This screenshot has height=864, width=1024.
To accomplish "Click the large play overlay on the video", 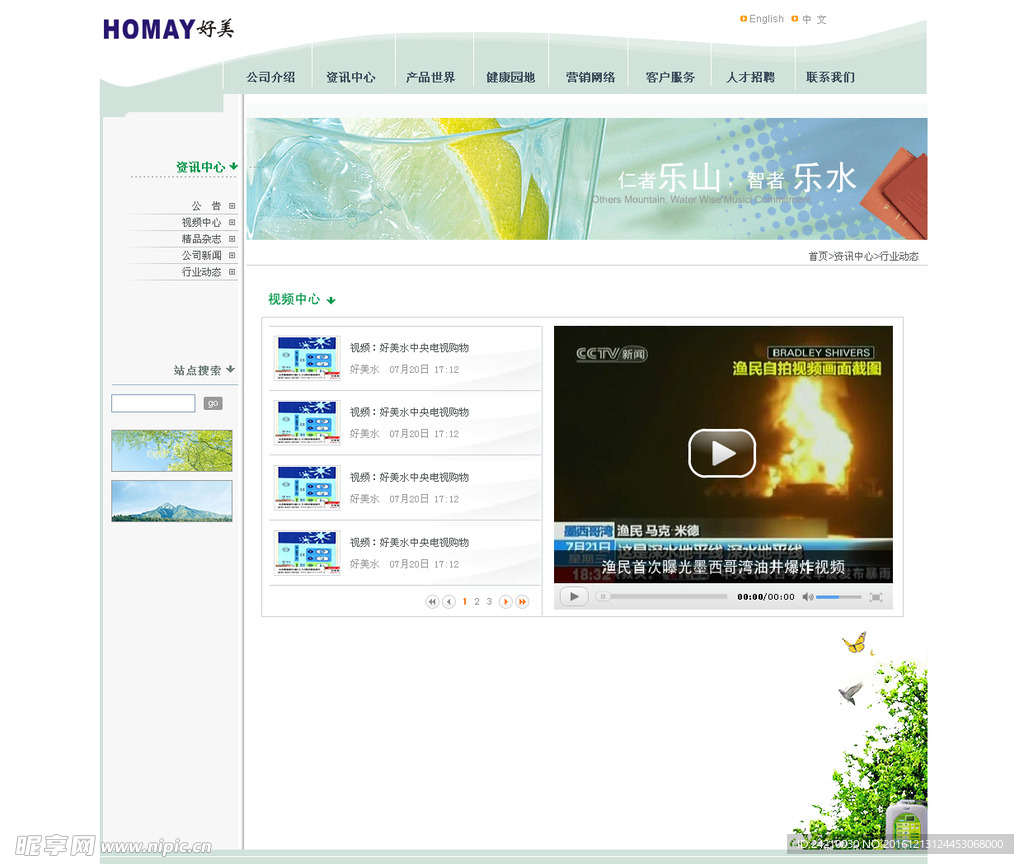I will [x=721, y=453].
